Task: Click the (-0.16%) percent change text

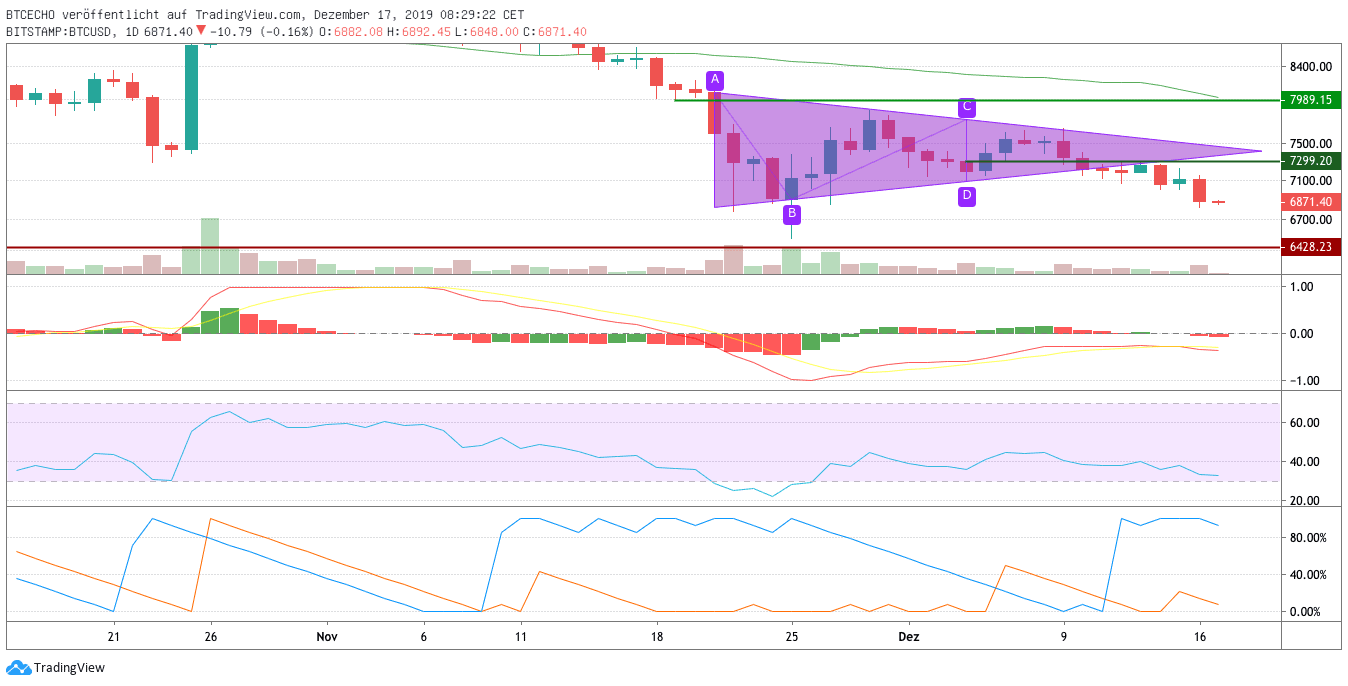Action: point(287,32)
